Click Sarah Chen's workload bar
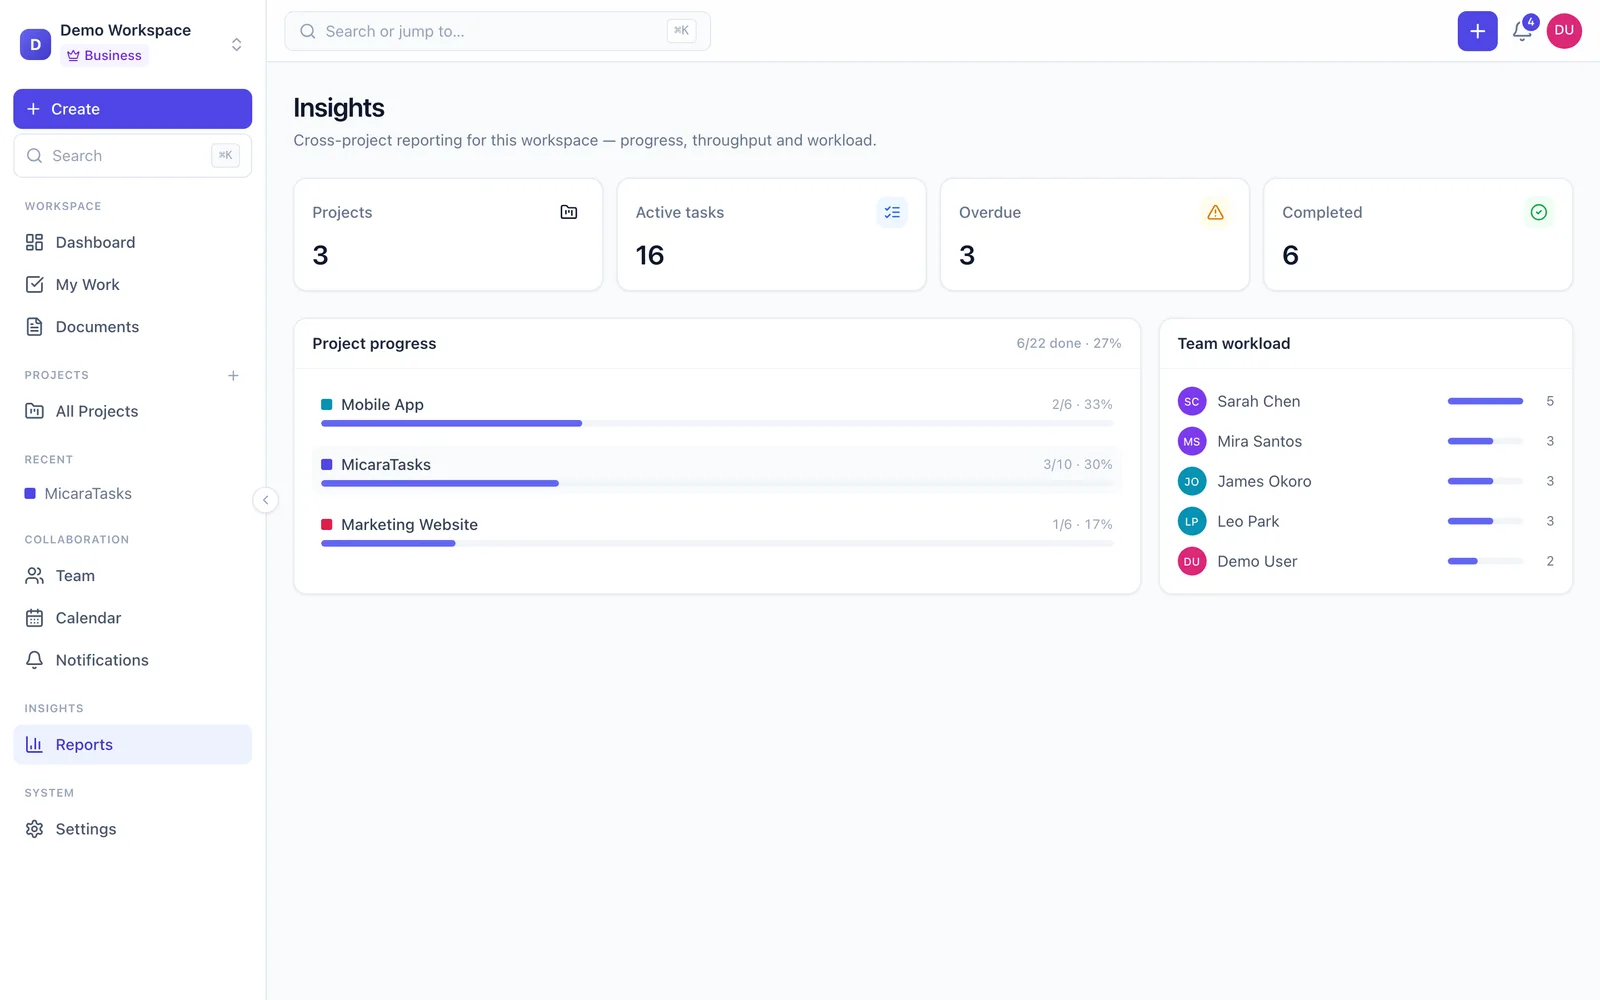Viewport: 1600px width, 1000px height. point(1485,402)
